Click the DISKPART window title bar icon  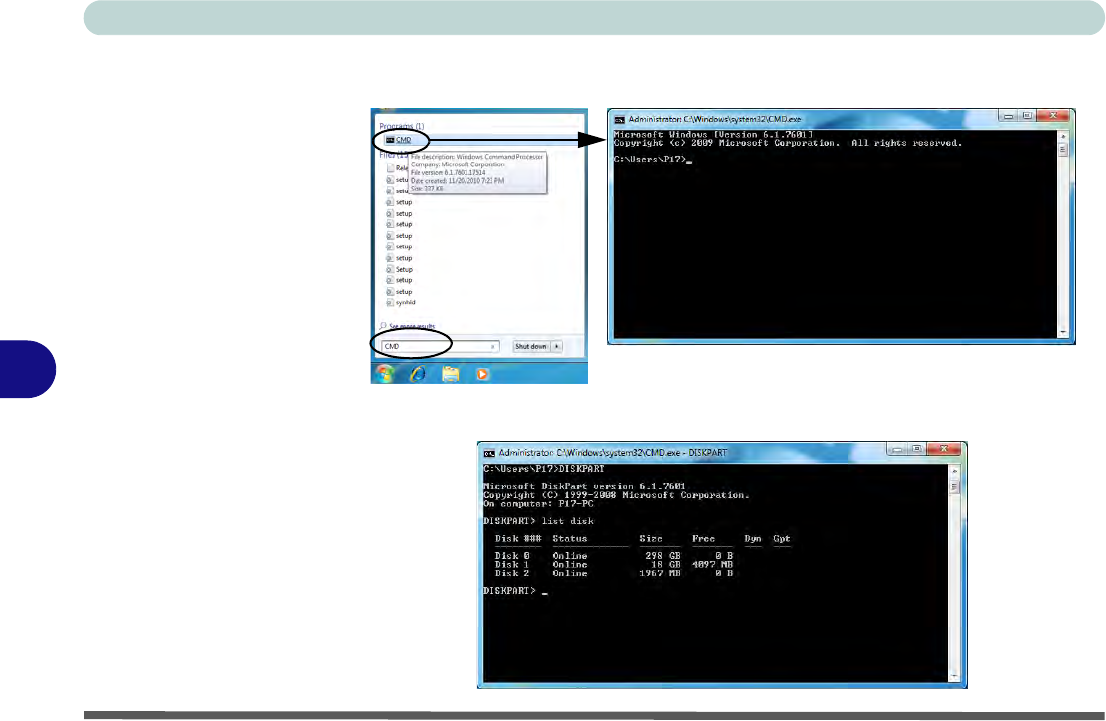pos(489,452)
